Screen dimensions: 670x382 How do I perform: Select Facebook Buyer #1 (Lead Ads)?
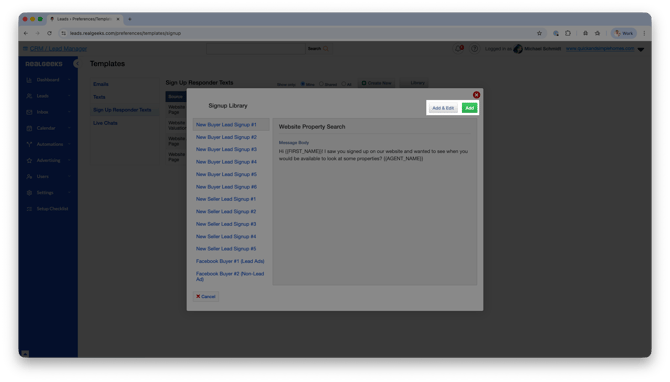[x=230, y=261]
